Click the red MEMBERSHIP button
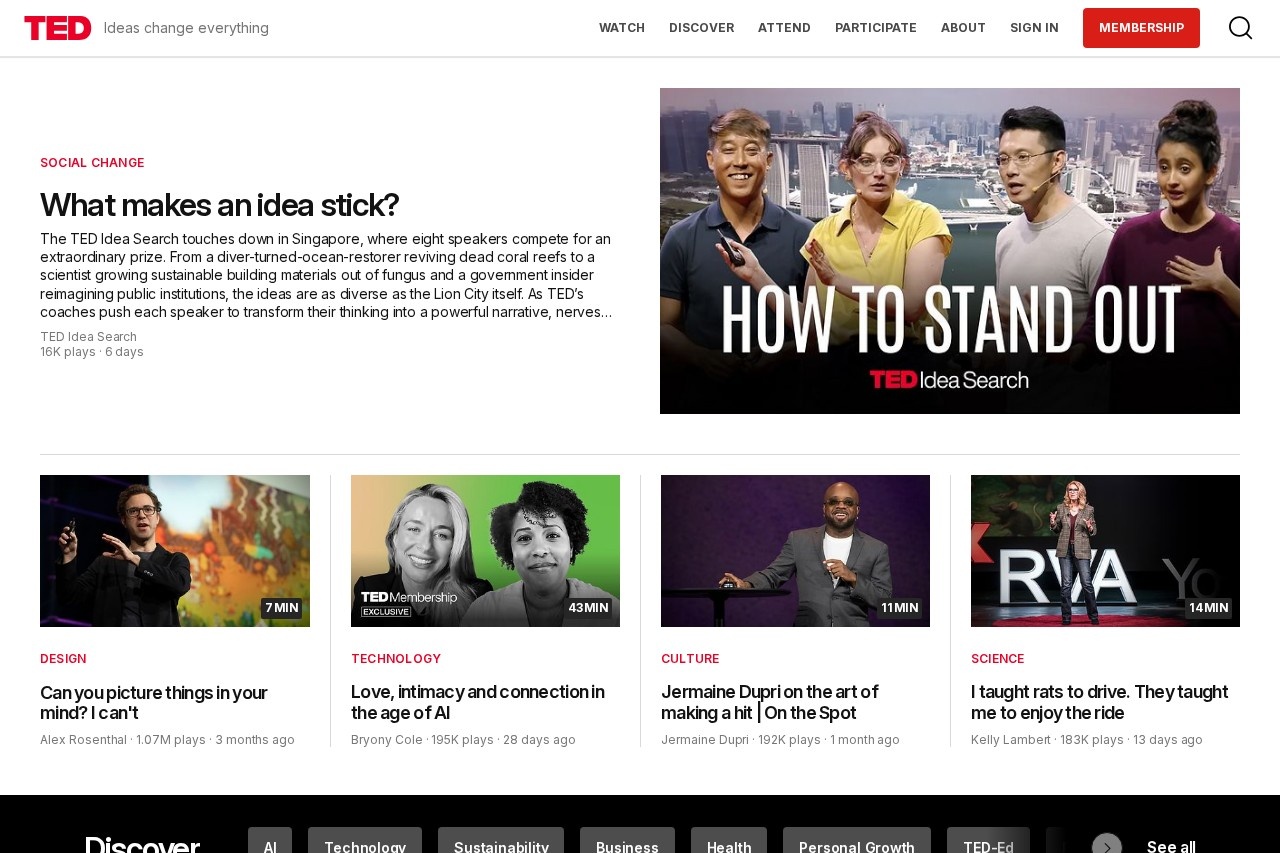Image resolution: width=1280 pixels, height=853 pixels. [1141, 28]
